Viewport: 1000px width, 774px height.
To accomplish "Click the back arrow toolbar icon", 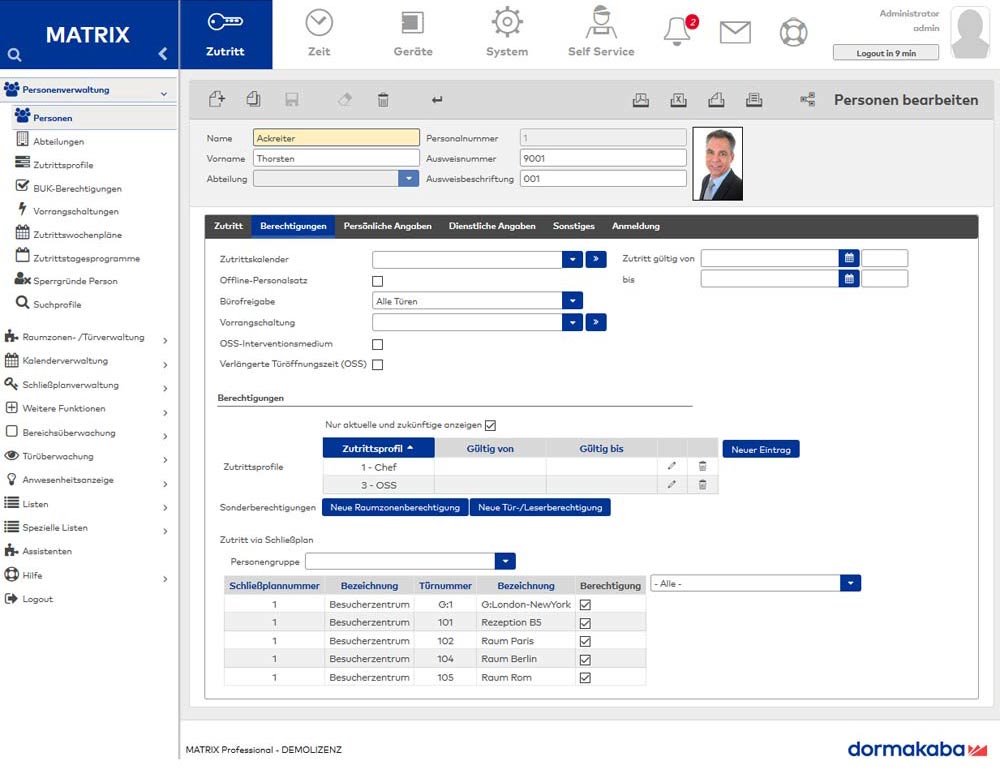I will [x=437, y=99].
